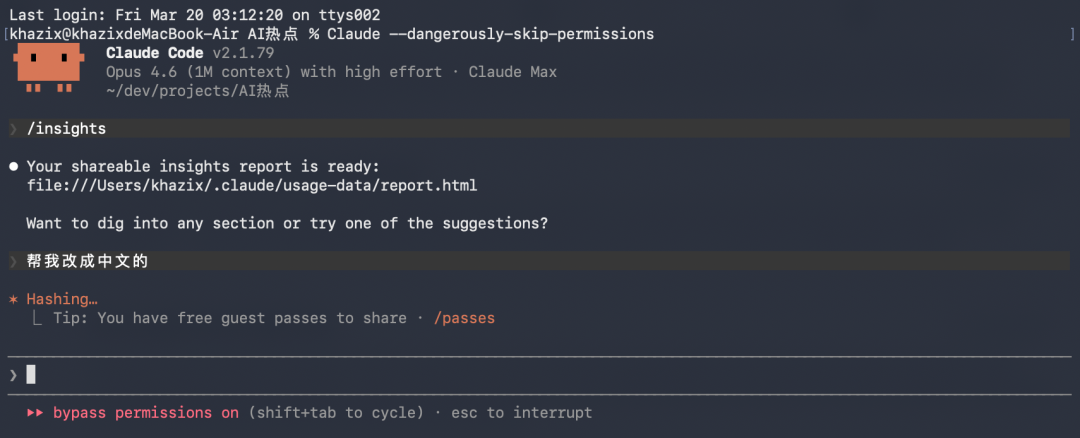
Task: Click the Claude Code pixel mascot logo
Action: (46, 68)
